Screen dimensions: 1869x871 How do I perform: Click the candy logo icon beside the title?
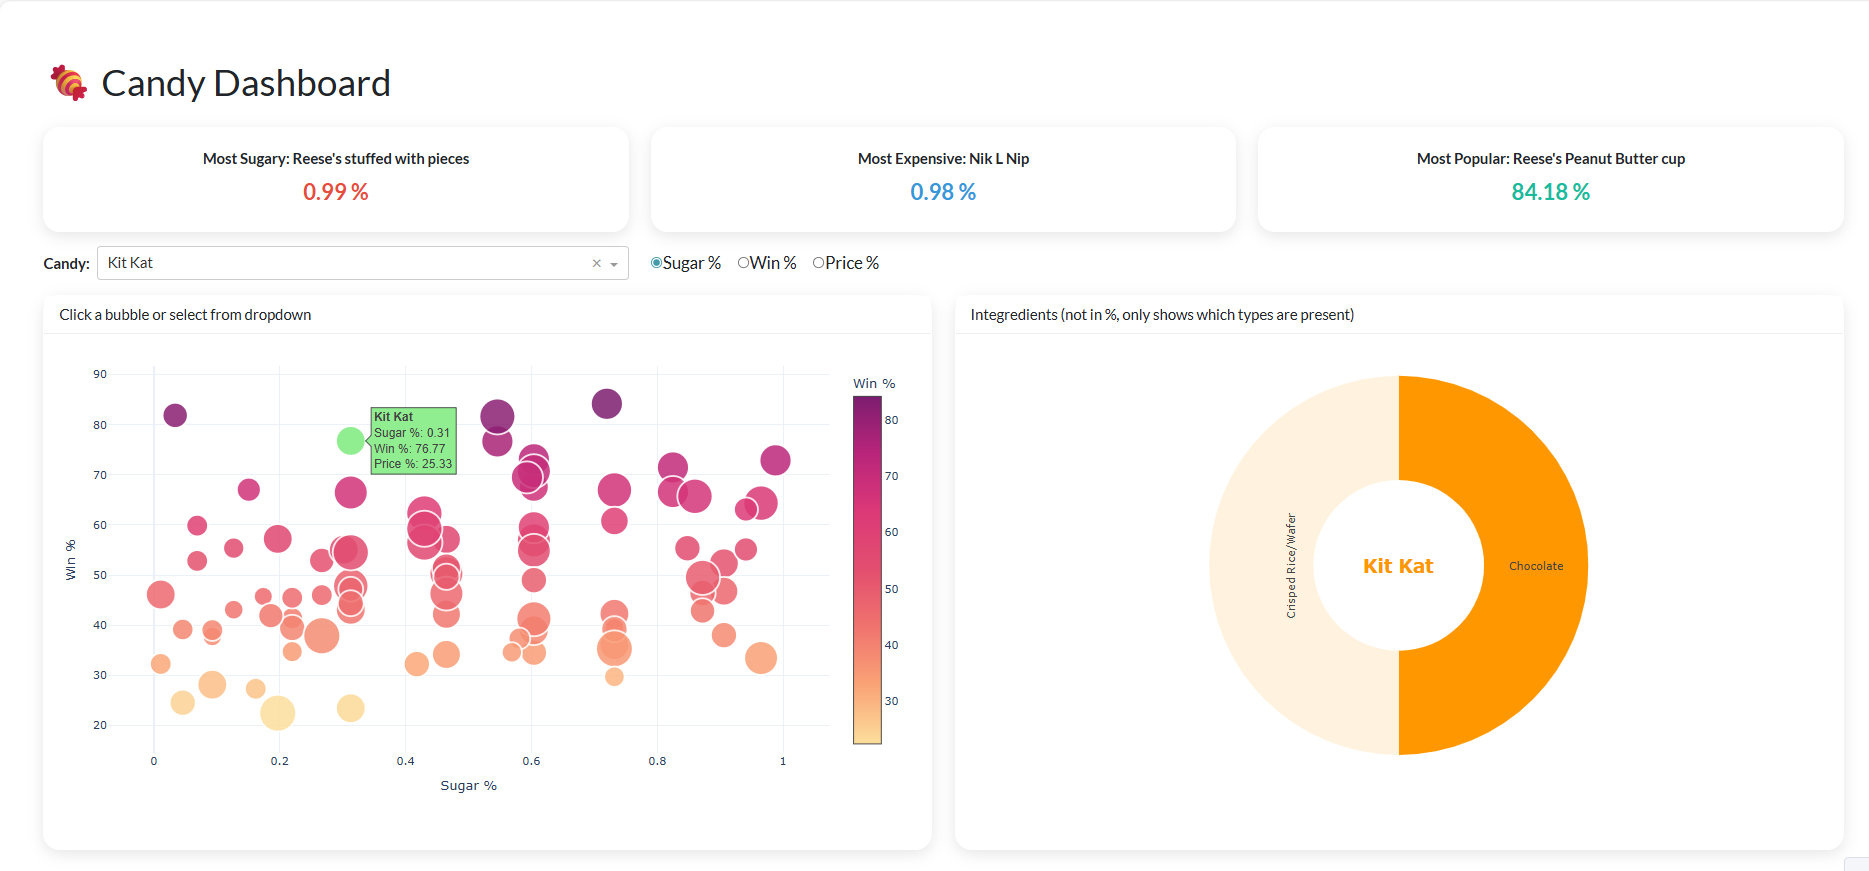[69, 83]
